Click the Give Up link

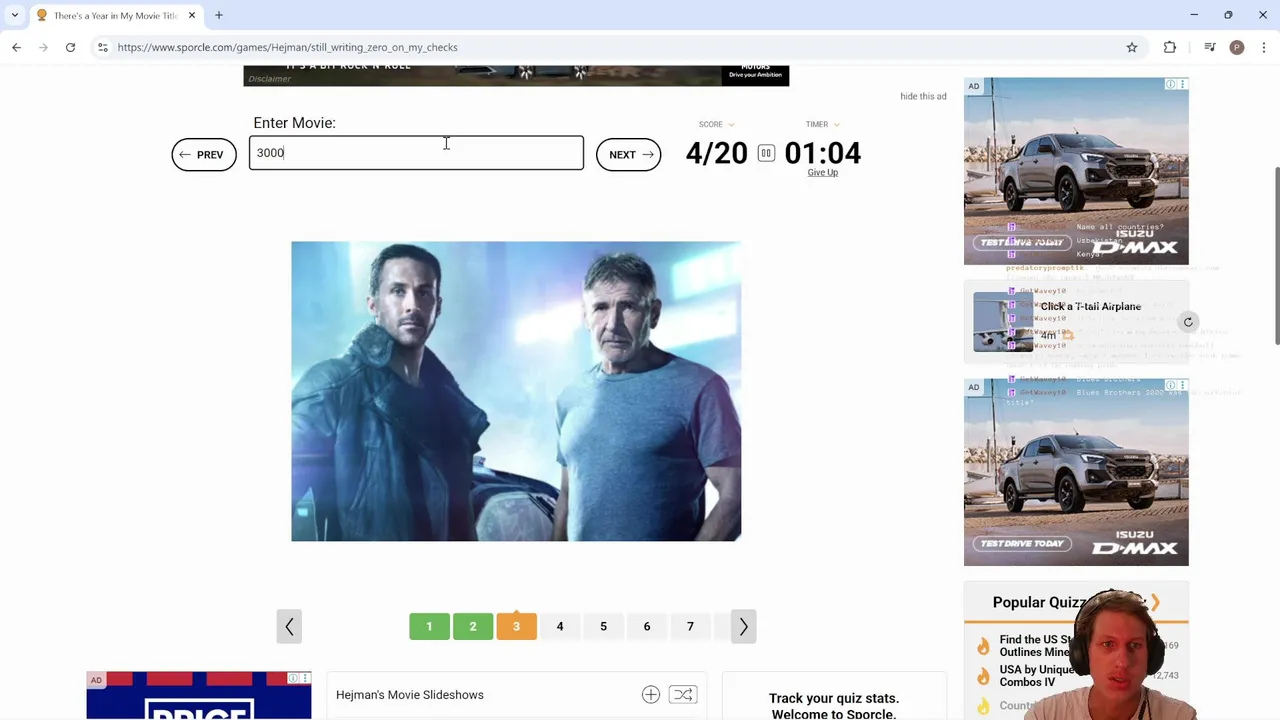[823, 173]
